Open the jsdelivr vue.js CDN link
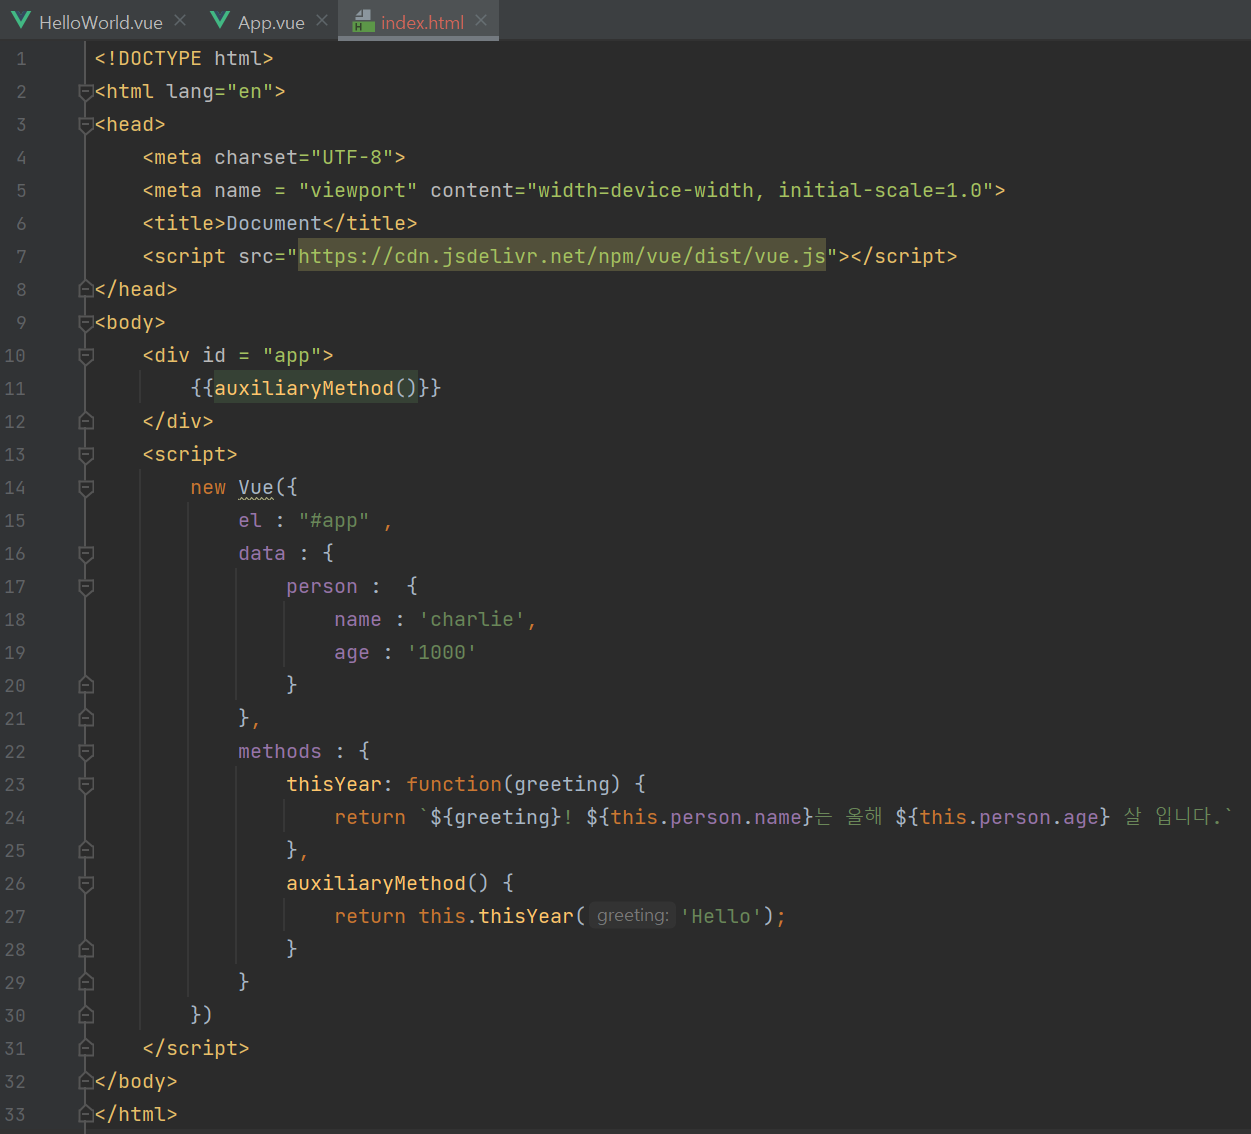Image resolution: width=1251 pixels, height=1134 pixels. tap(562, 257)
